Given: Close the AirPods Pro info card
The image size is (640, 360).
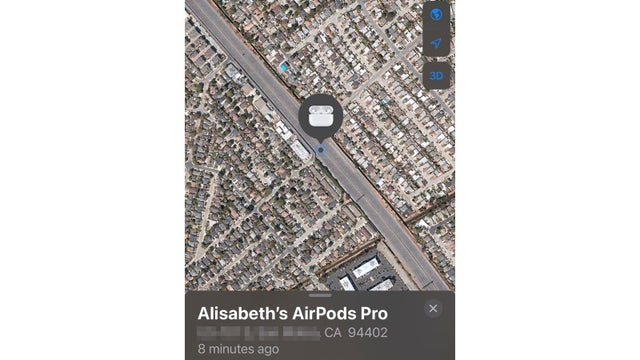Looking at the screenshot, I should [x=433, y=309].
